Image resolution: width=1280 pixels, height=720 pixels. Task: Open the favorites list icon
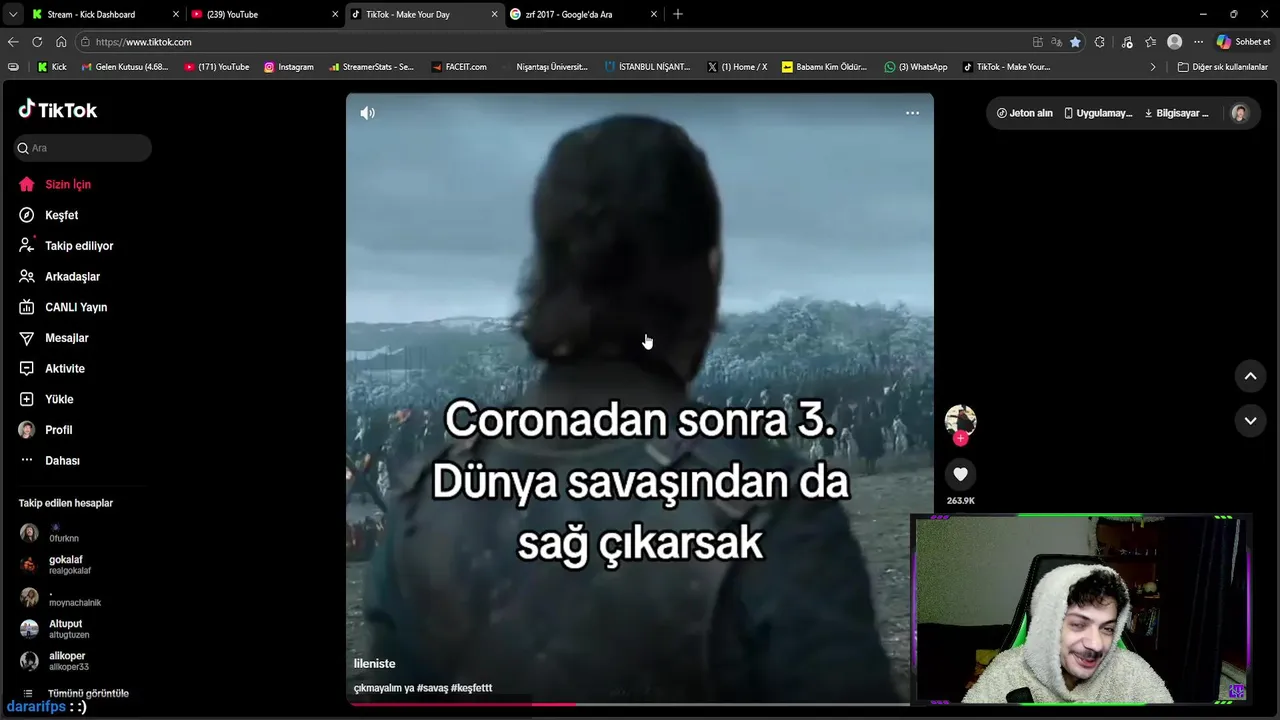tap(1150, 42)
